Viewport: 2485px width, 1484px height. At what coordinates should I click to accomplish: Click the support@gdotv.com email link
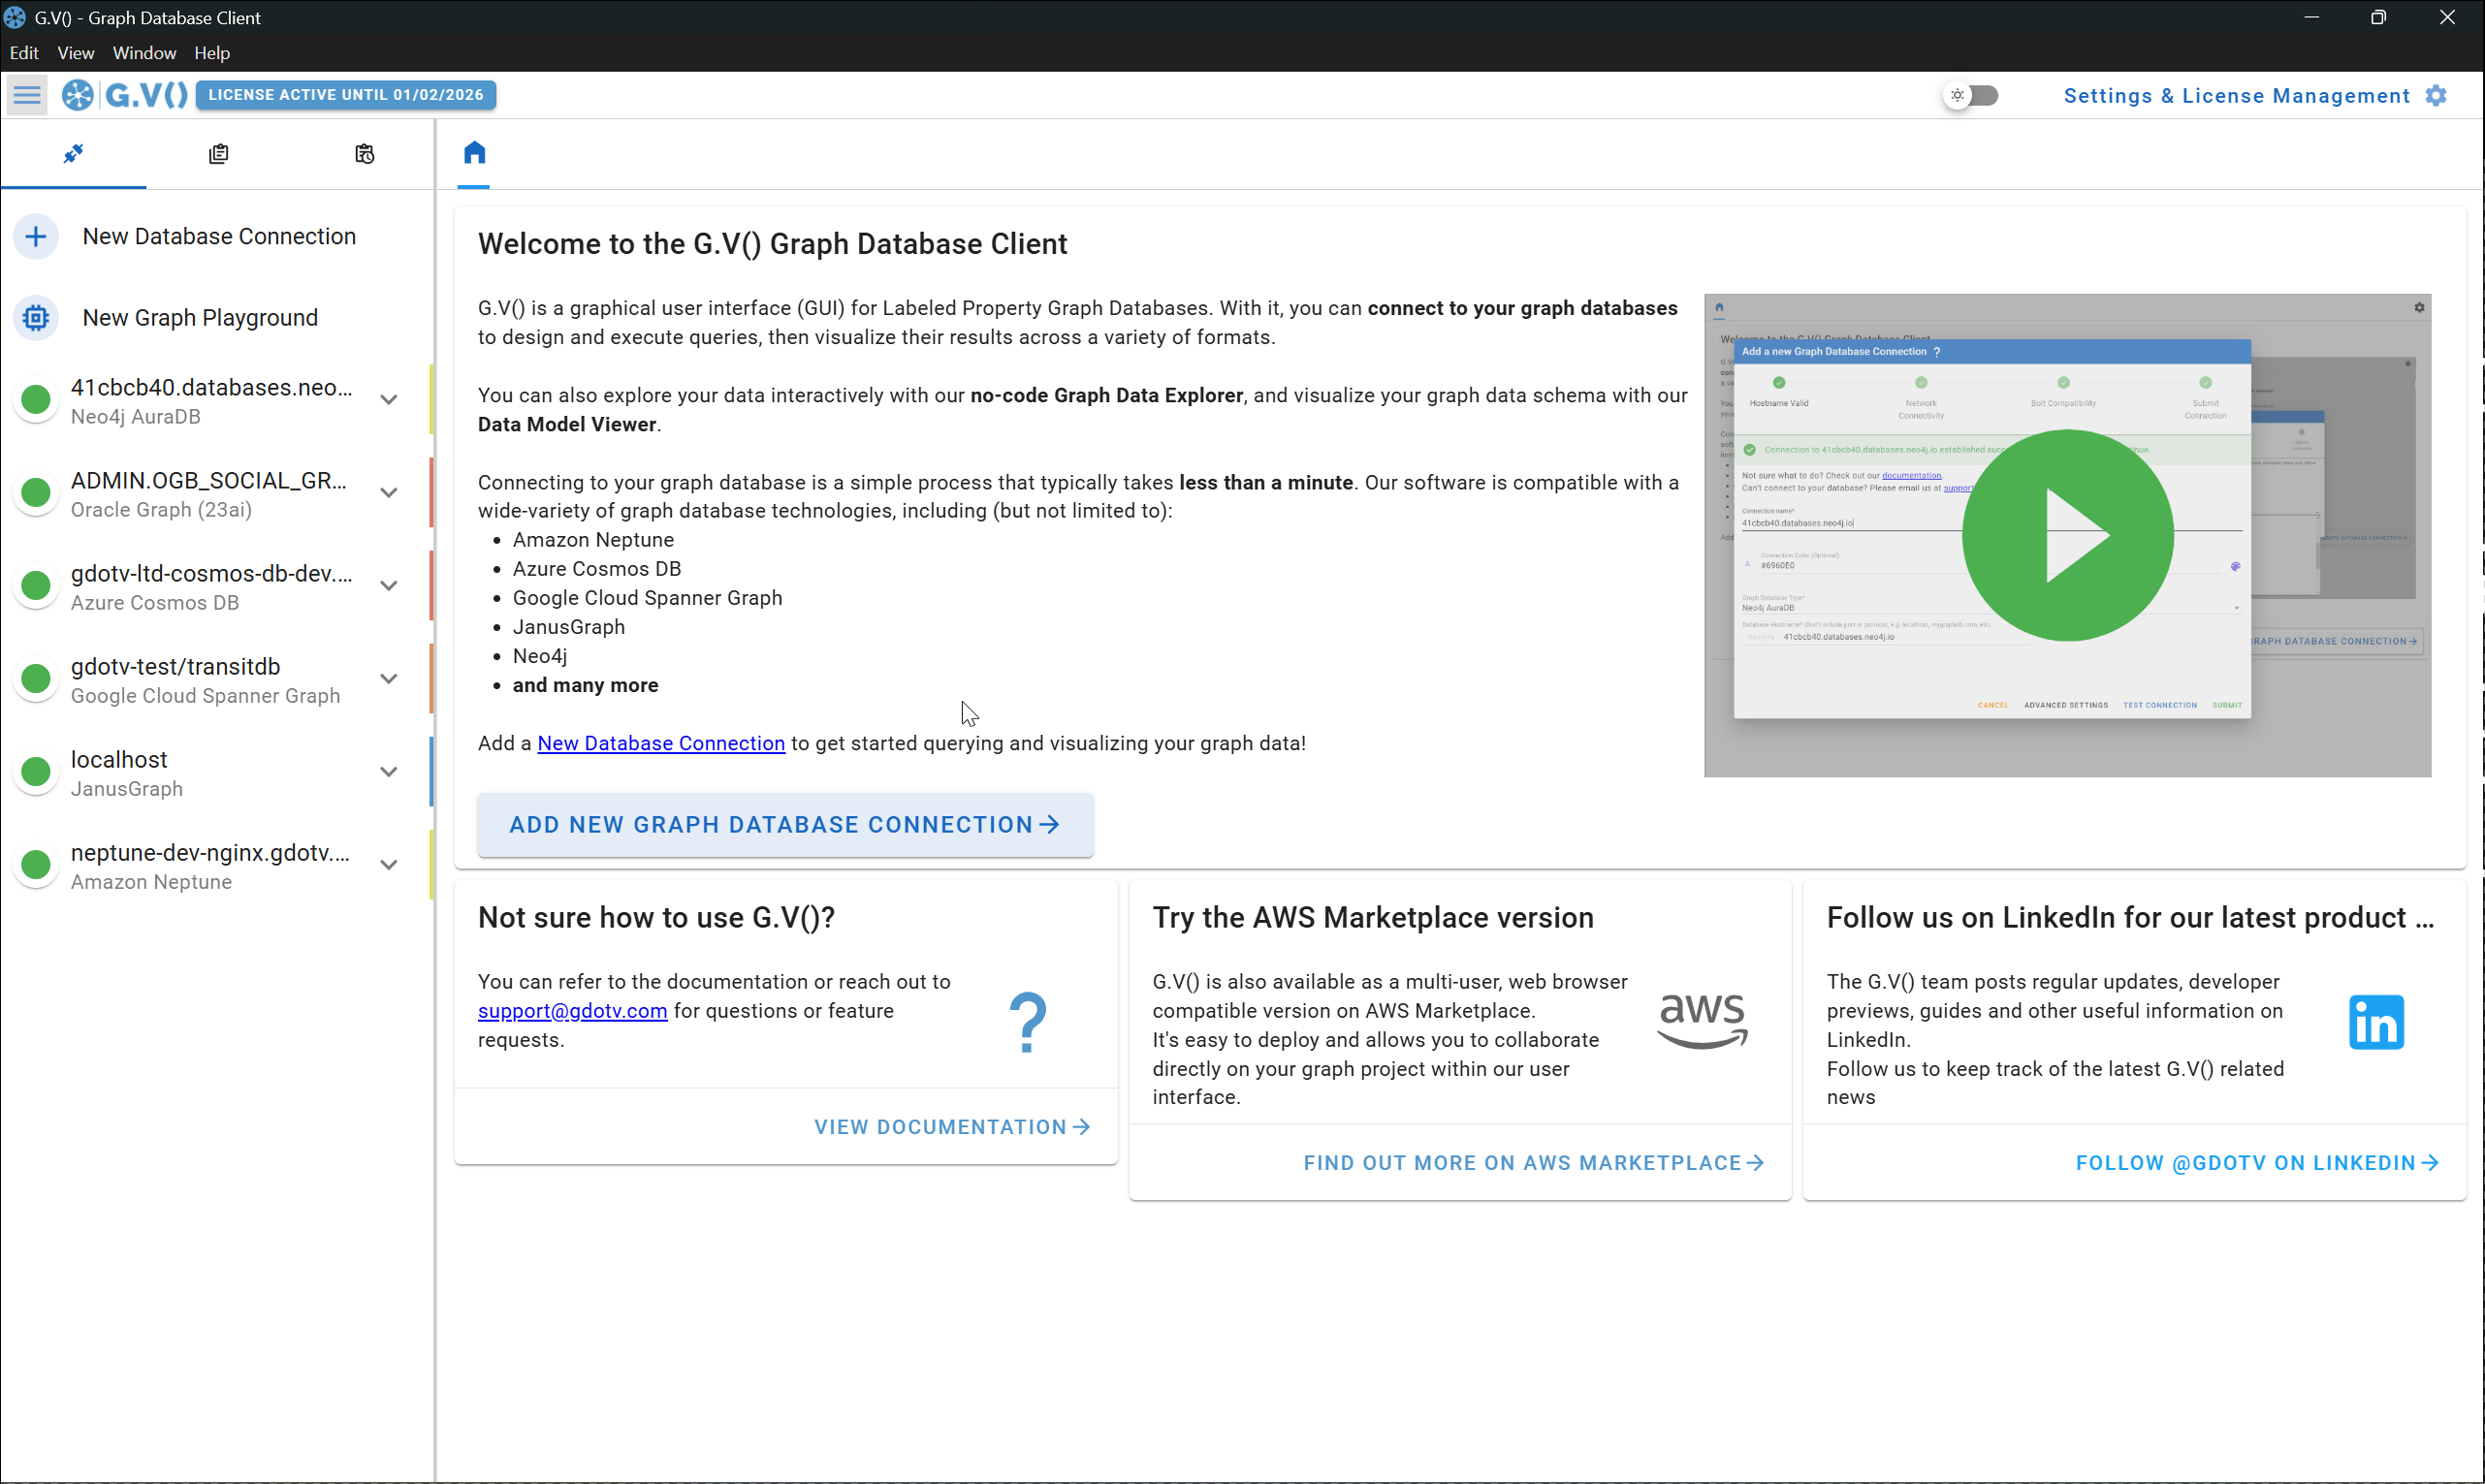[x=572, y=1011]
